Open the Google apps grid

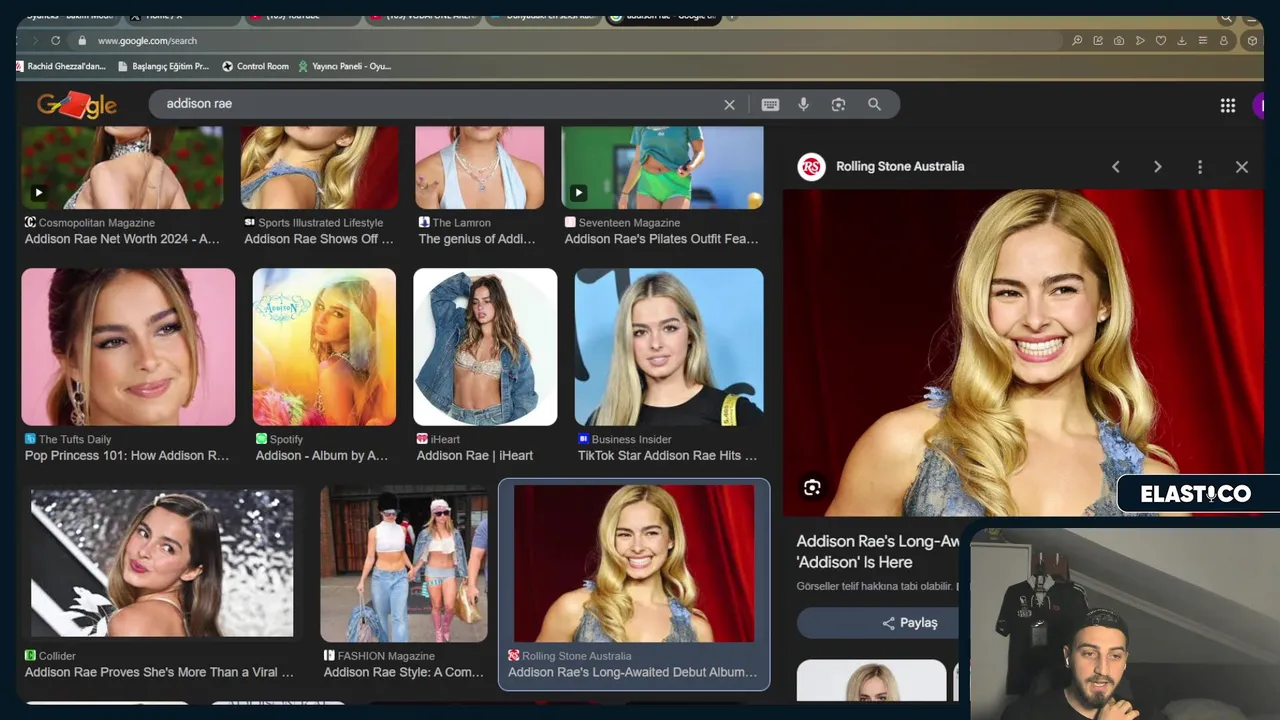[x=1227, y=105]
